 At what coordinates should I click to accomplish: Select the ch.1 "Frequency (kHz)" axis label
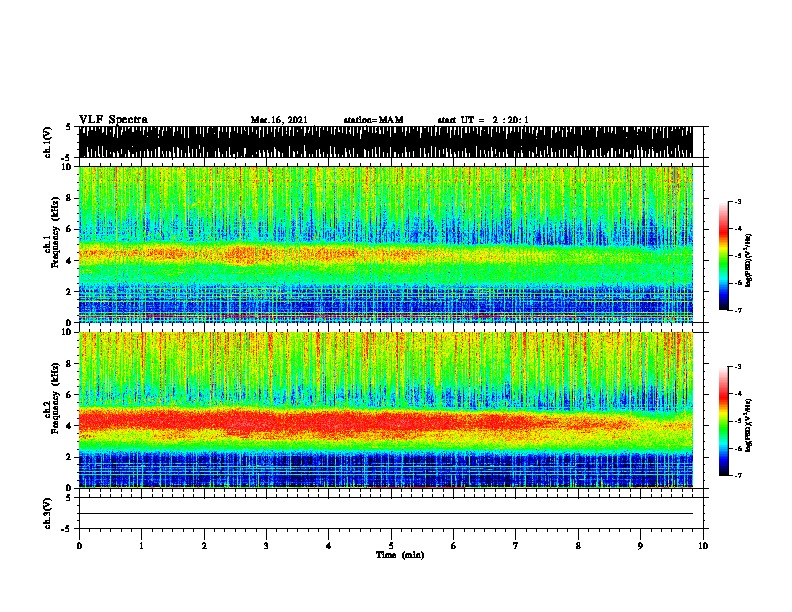(x=55, y=232)
